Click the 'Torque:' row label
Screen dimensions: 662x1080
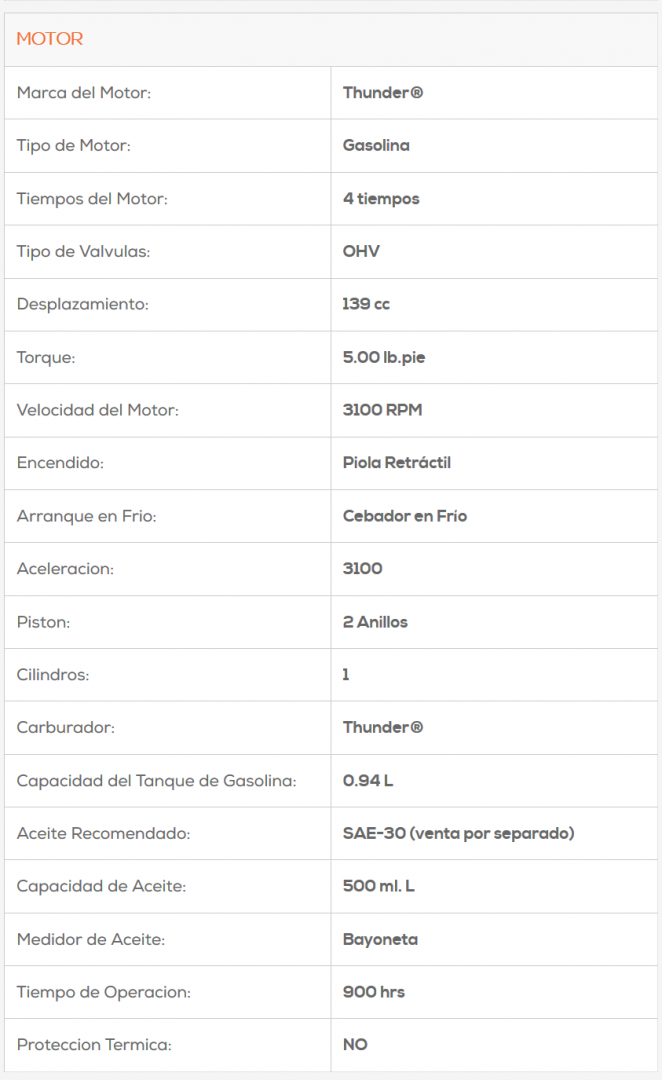point(46,357)
